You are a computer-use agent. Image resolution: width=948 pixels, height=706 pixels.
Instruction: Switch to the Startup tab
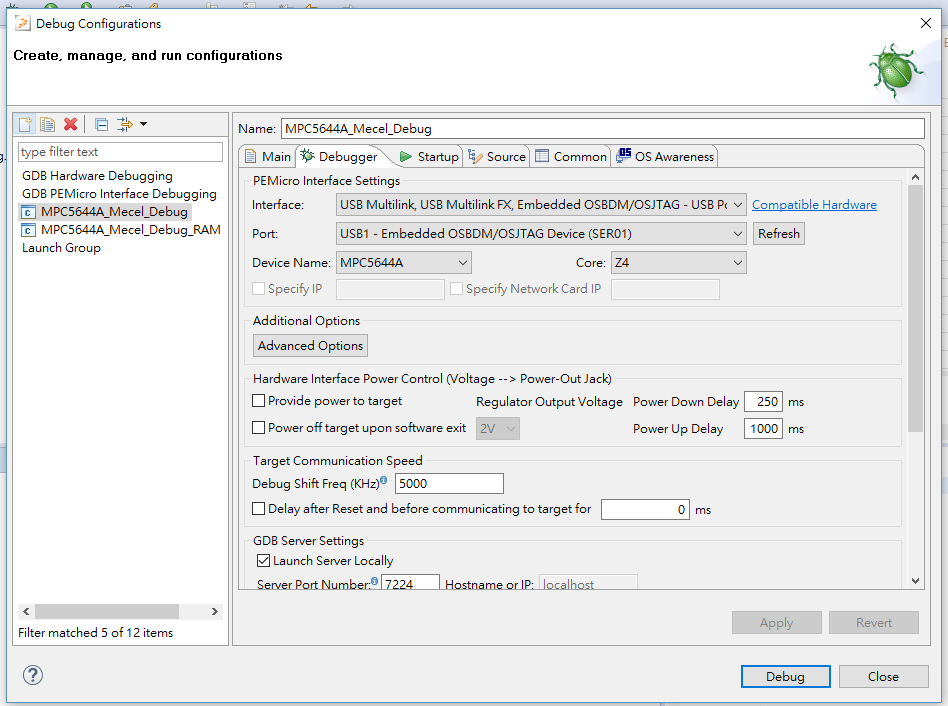tap(428, 157)
